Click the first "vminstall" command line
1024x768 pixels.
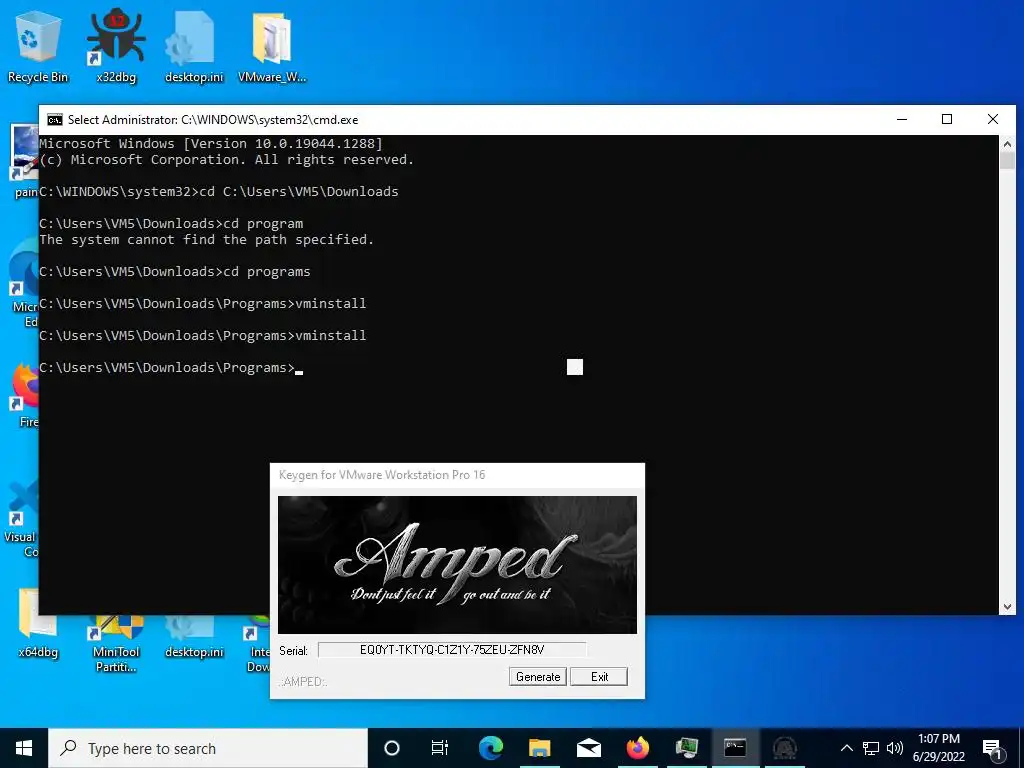pos(202,304)
